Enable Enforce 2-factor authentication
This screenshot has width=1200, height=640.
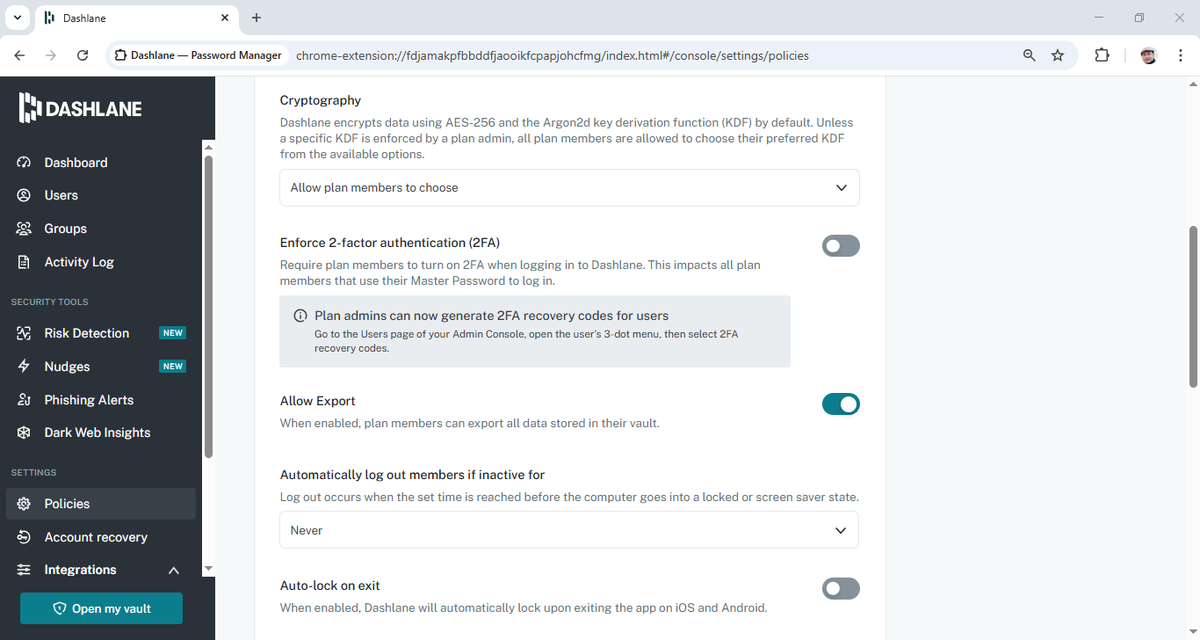click(840, 245)
